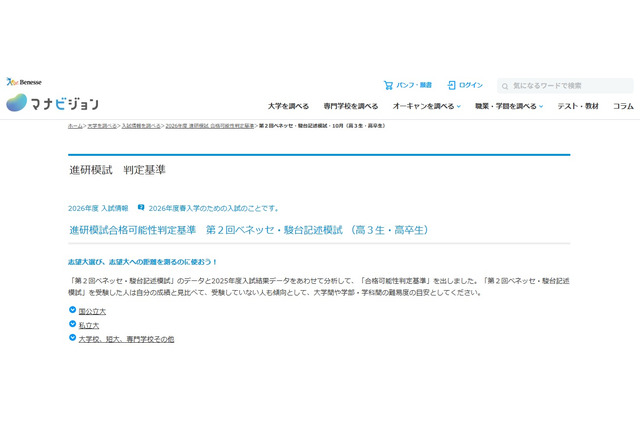Screen dimensions: 640x426
Task: Click the current breadcrumb 第2回ベネッセ・駿台記述模試・10月
Action: (322, 126)
